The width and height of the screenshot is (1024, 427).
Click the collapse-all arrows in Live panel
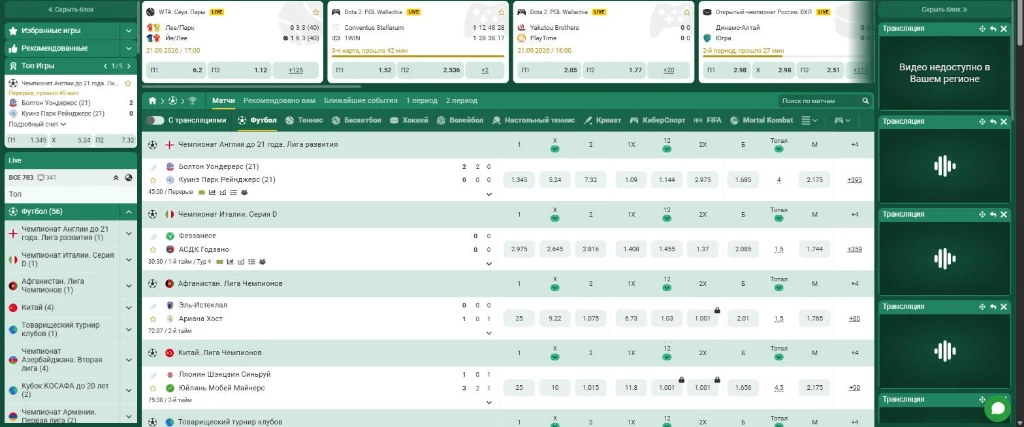[116, 178]
